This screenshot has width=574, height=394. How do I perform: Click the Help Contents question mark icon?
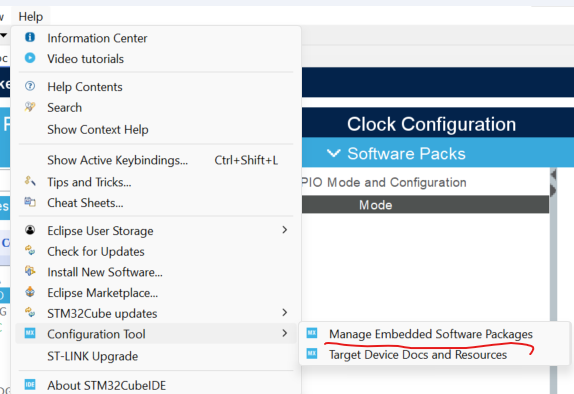pyautogui.click(x=30, y=86)
